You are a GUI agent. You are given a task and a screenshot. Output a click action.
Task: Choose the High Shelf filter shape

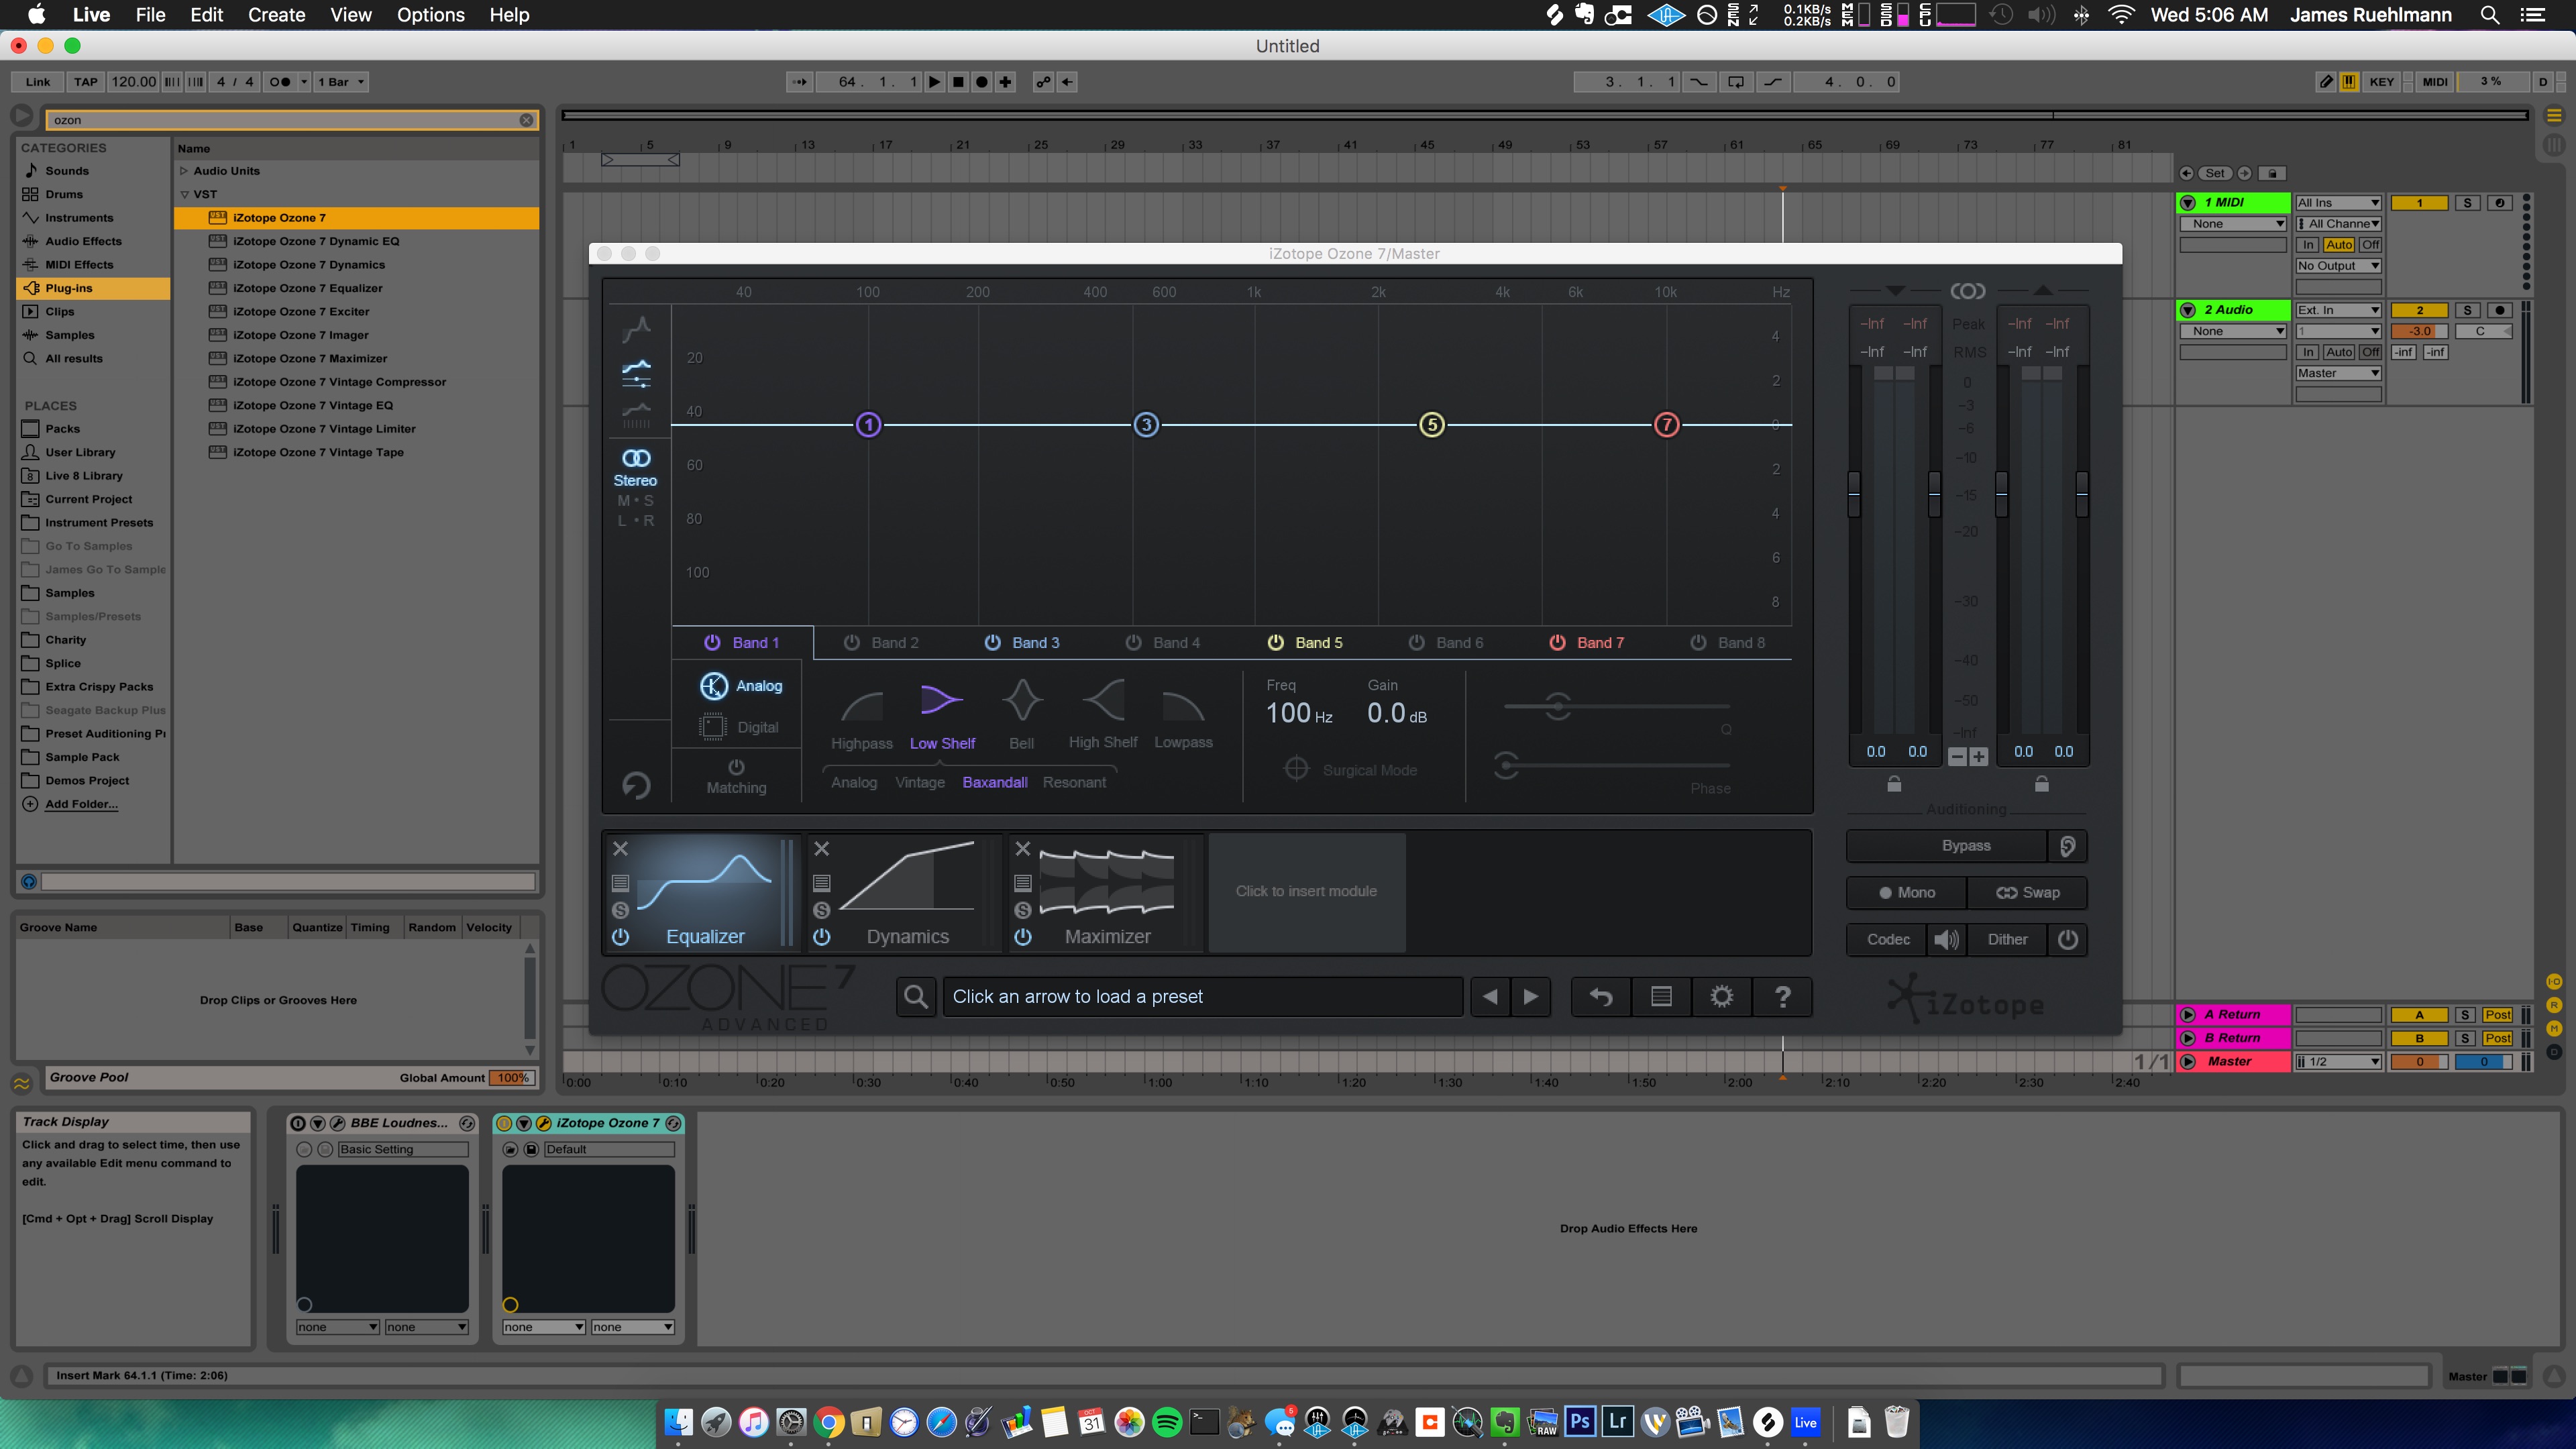1104,701
